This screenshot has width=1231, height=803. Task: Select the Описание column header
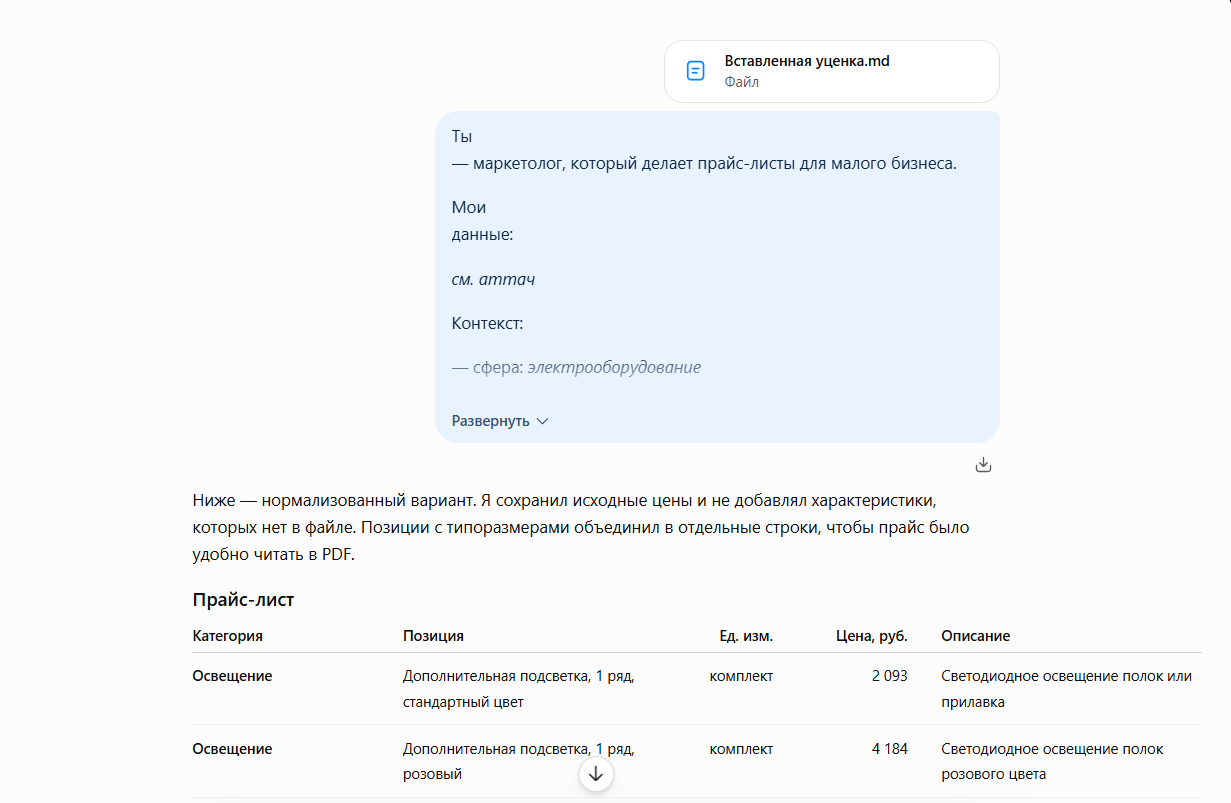(975, 636)
